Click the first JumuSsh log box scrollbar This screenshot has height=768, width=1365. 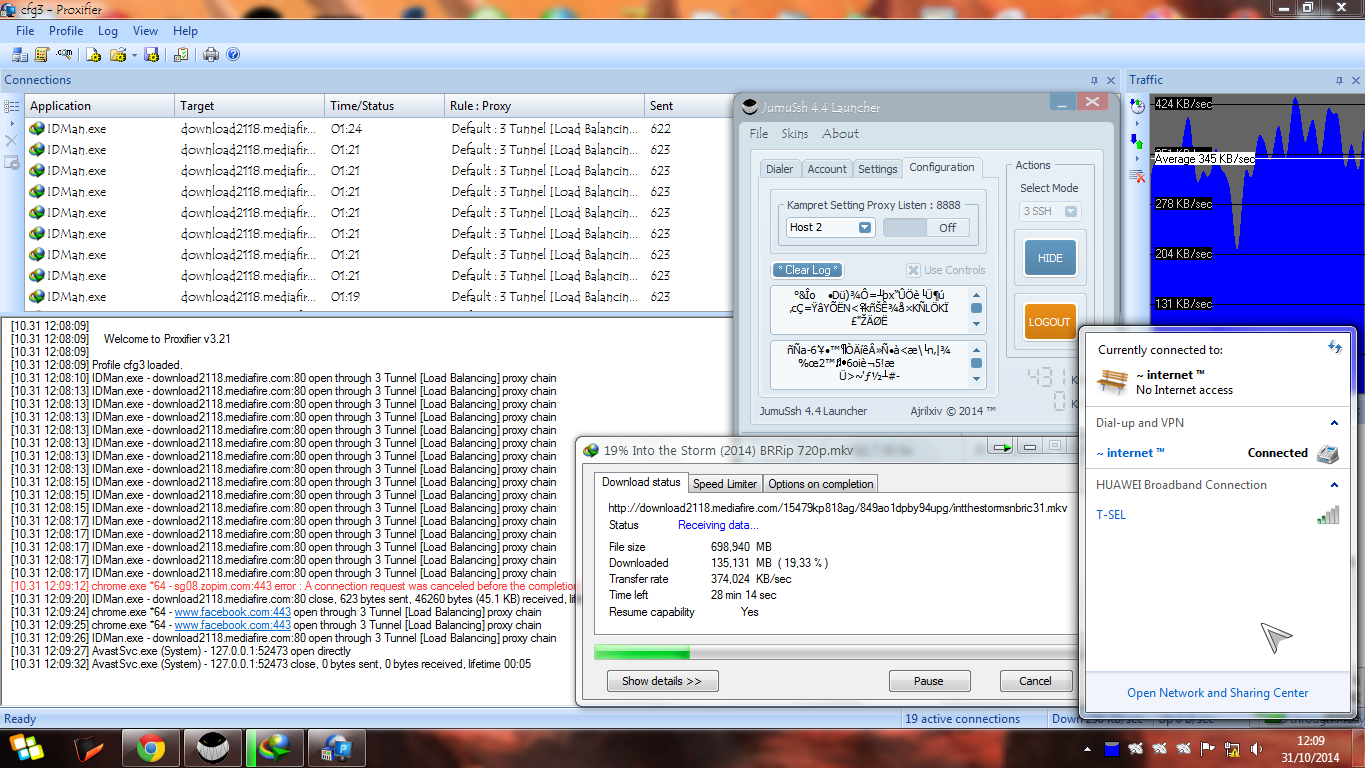pyautogui.click(x=977, y=309)
